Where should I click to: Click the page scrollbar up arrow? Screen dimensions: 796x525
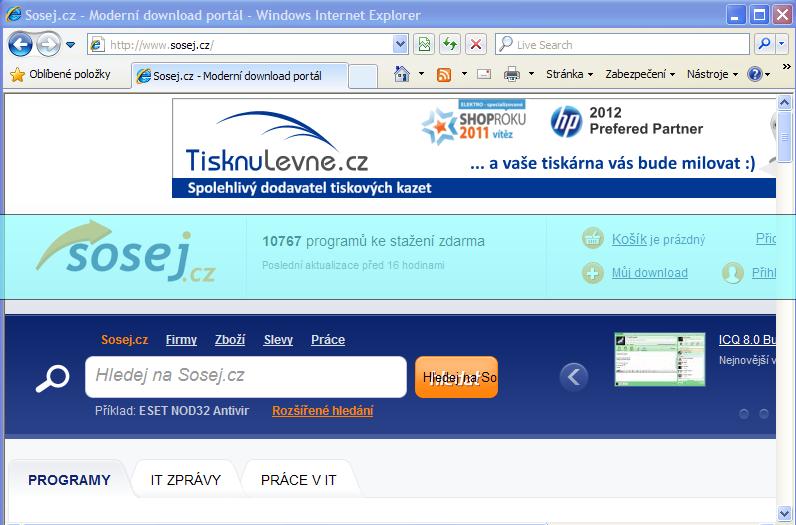click(784, 103)
